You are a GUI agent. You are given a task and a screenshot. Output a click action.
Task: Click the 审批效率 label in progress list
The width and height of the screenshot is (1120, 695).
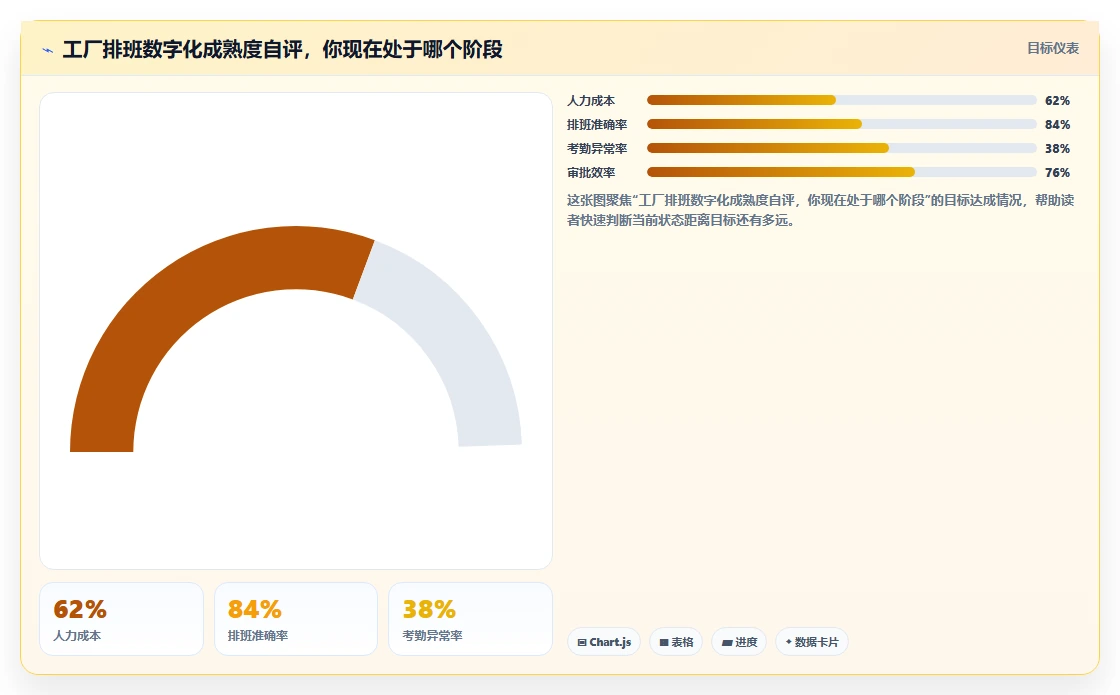point(591,172)
